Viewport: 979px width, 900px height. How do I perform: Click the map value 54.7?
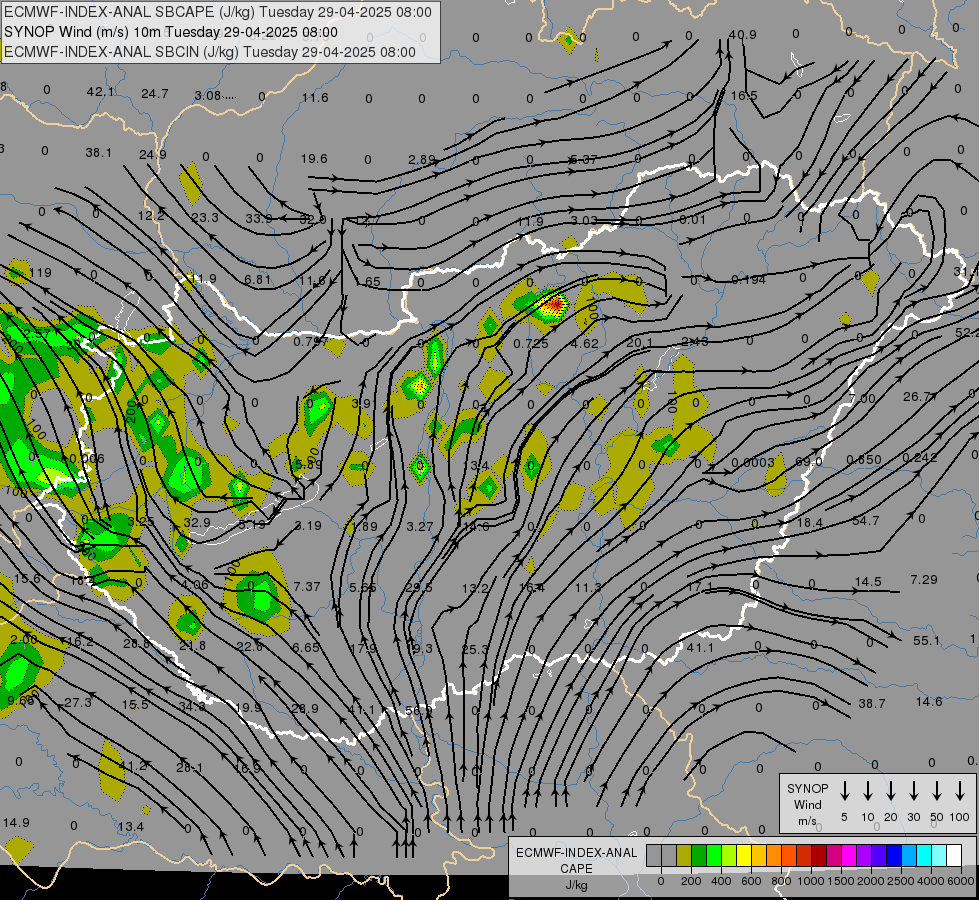pos(865,520)
